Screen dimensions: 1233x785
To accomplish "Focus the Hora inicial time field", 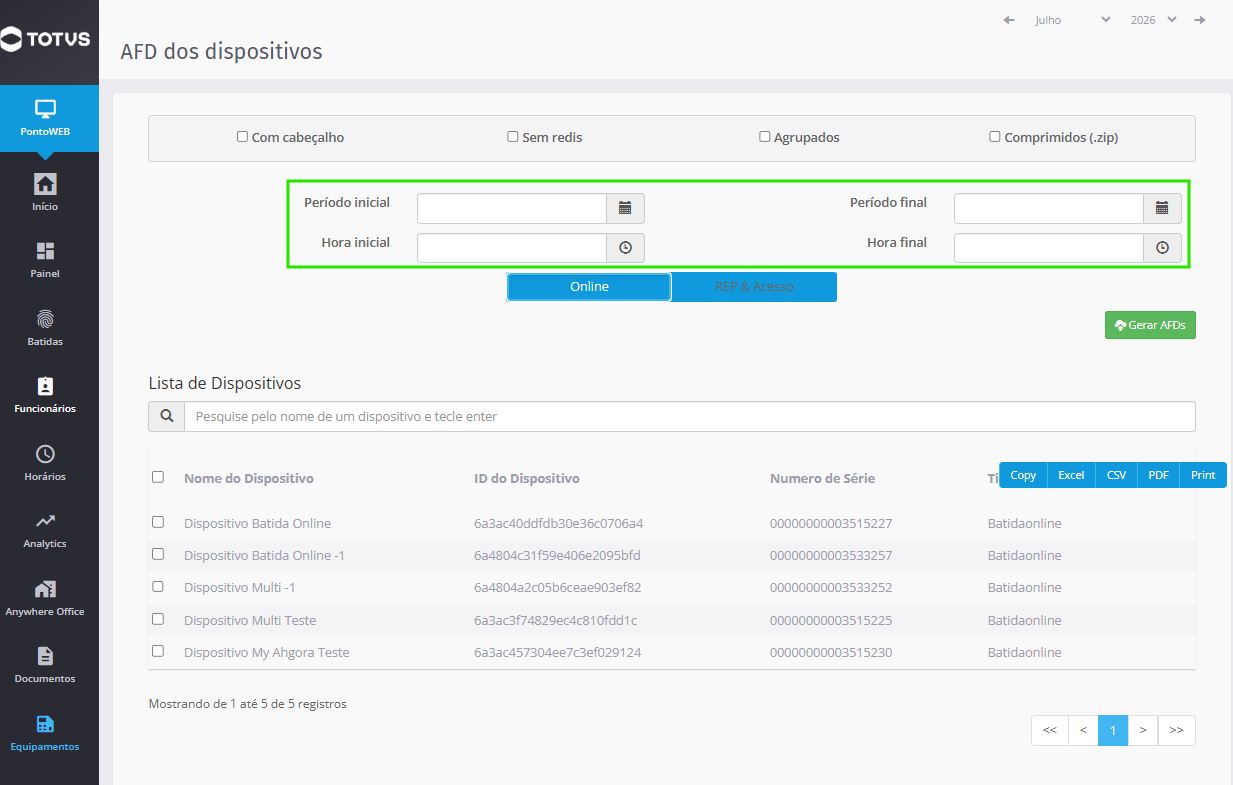I will pos(512,248).
